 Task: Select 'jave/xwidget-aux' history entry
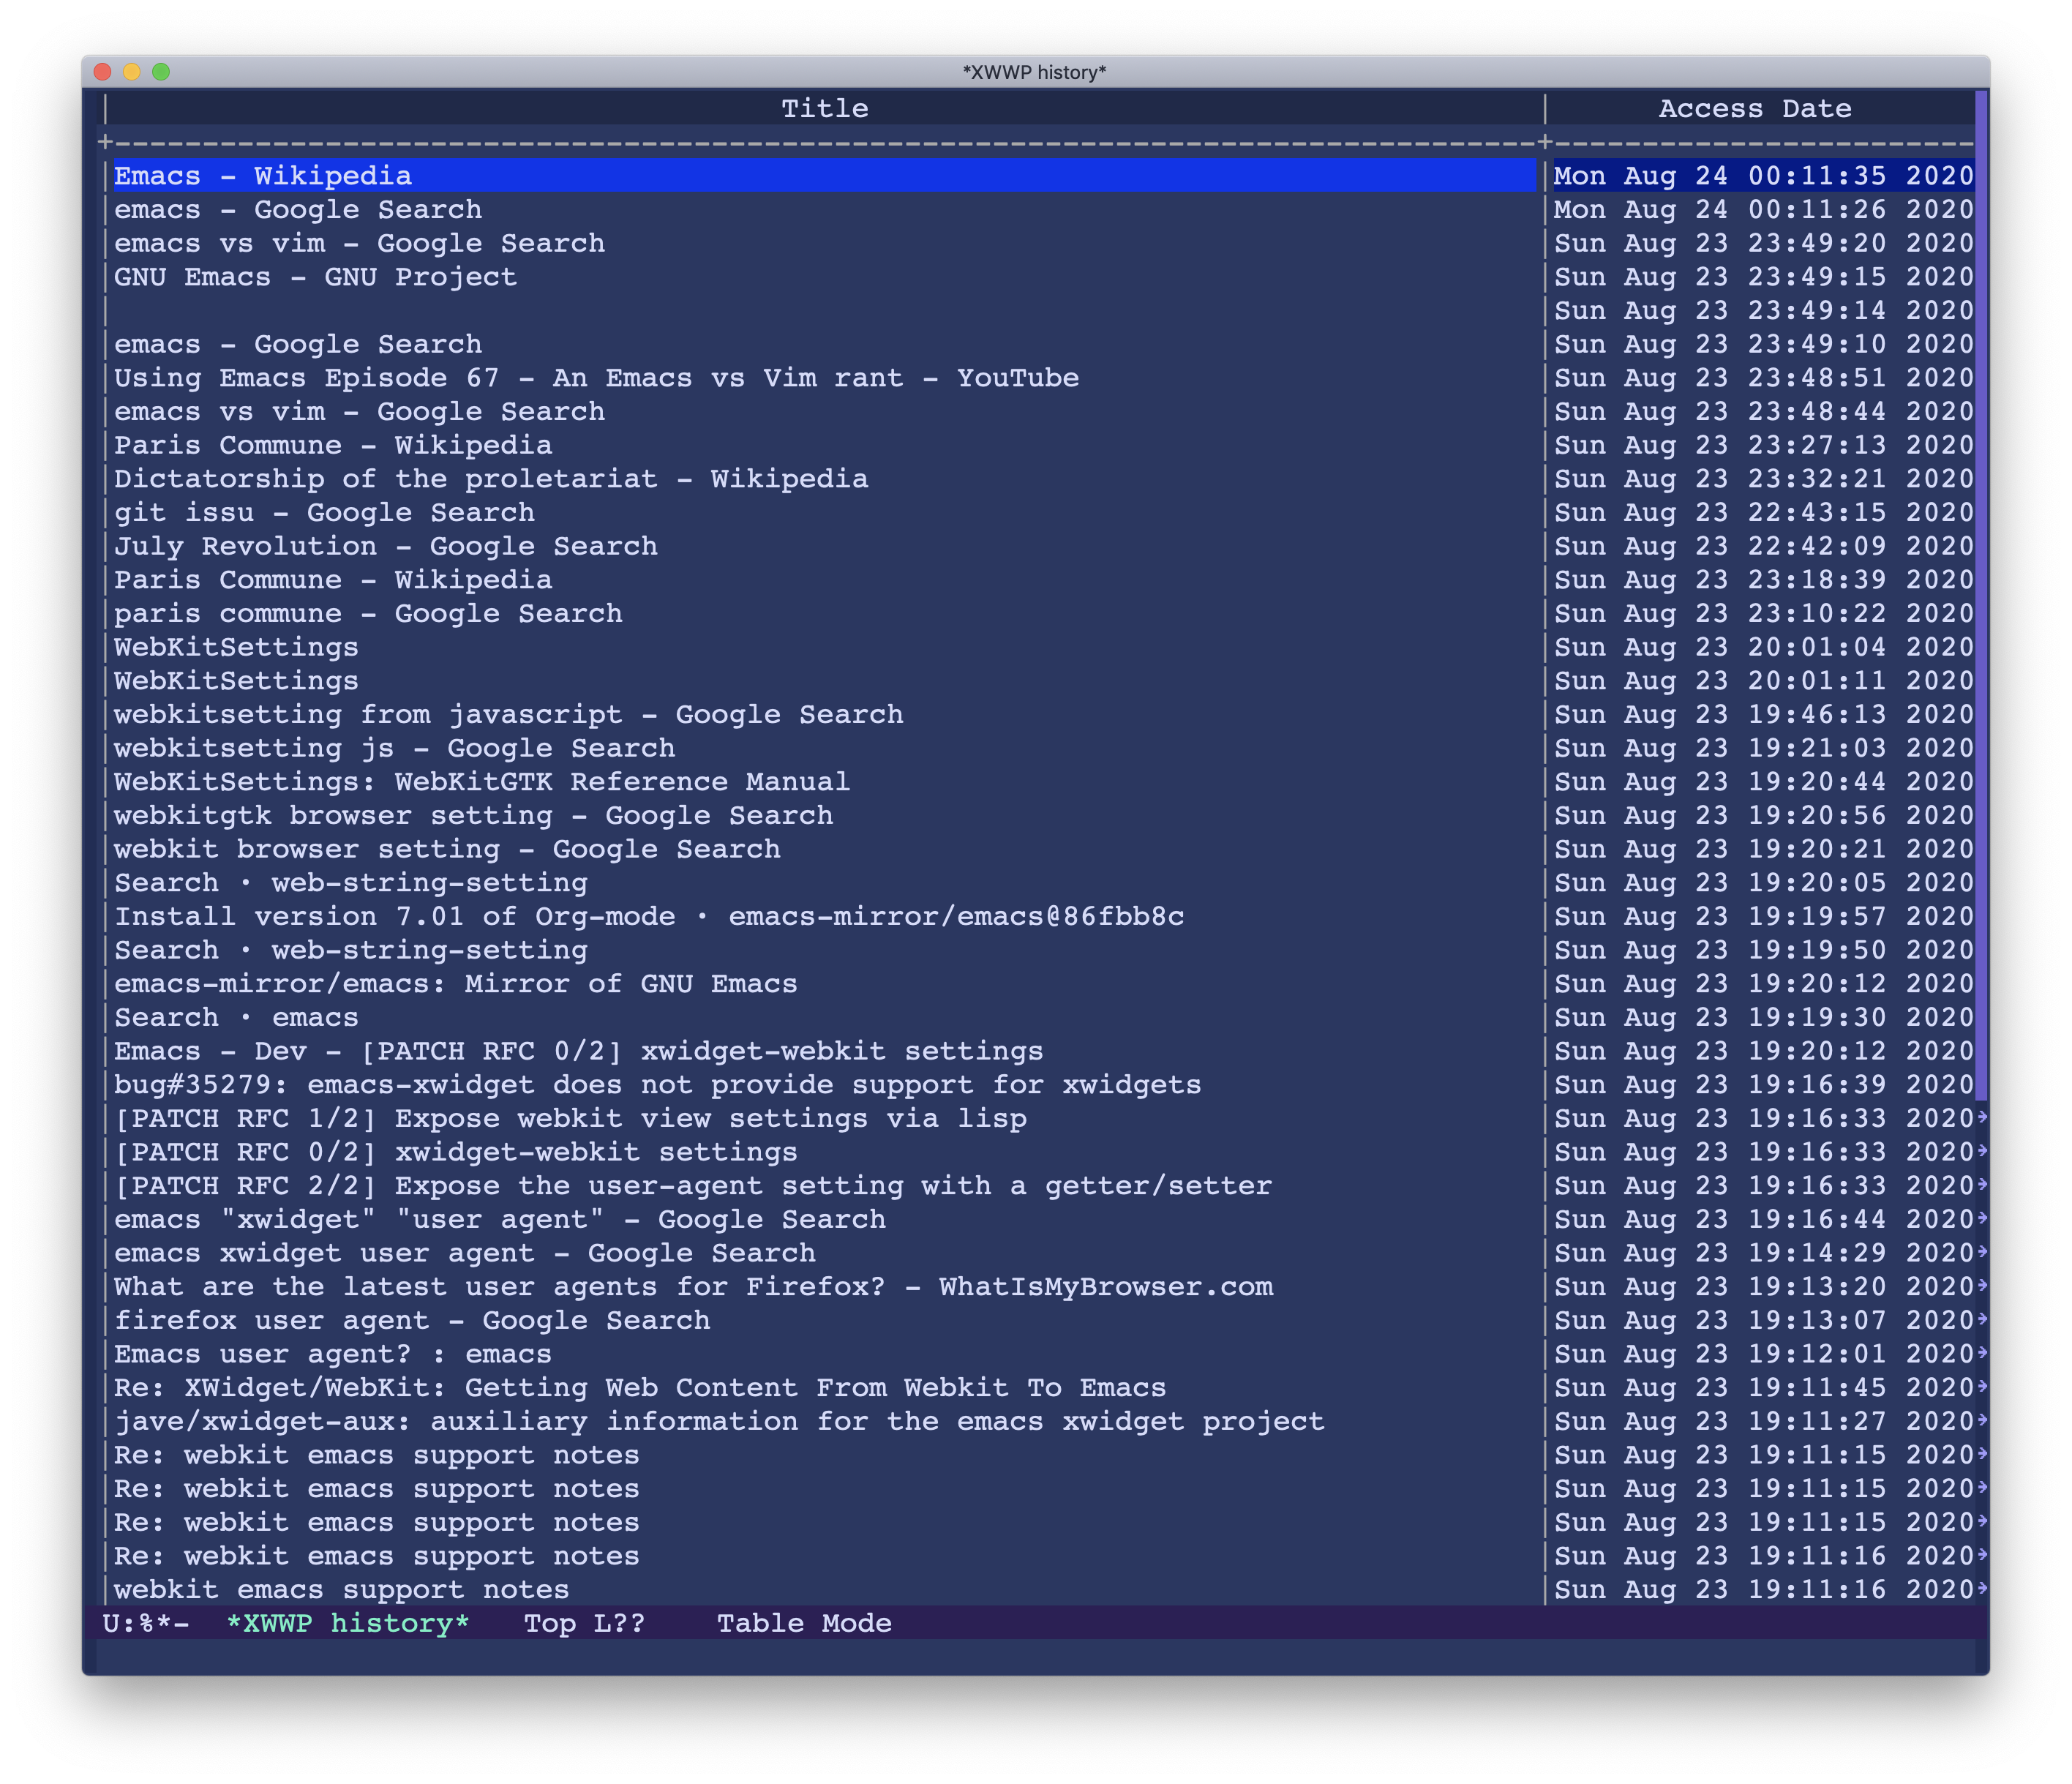coord(718,1421)
